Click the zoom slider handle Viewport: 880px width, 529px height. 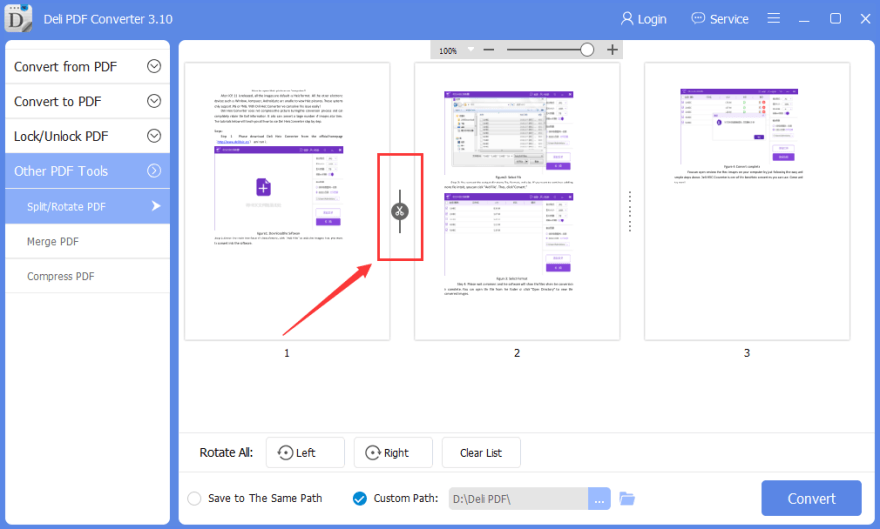587,50
